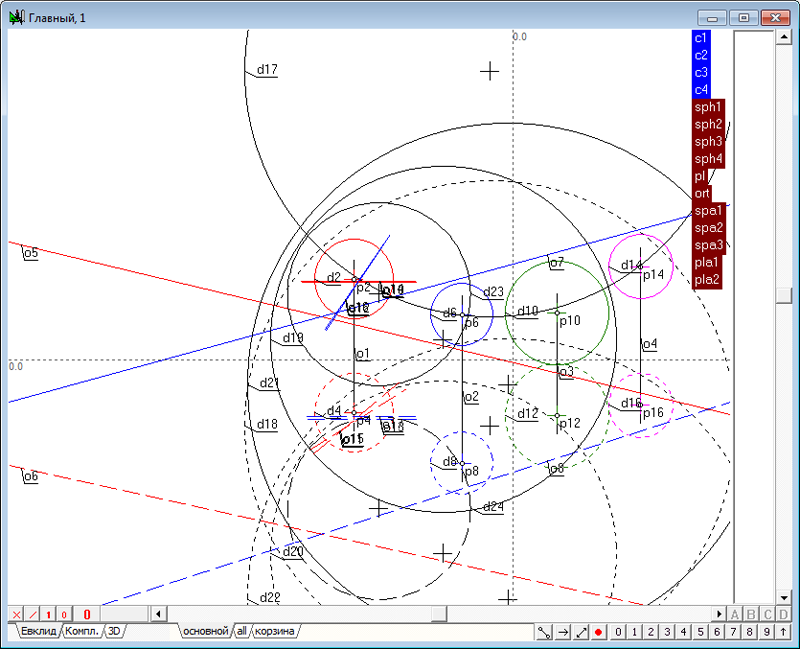800x649 pixels.
Task: Select the c1 item in the side list
Action: [701, 38]
